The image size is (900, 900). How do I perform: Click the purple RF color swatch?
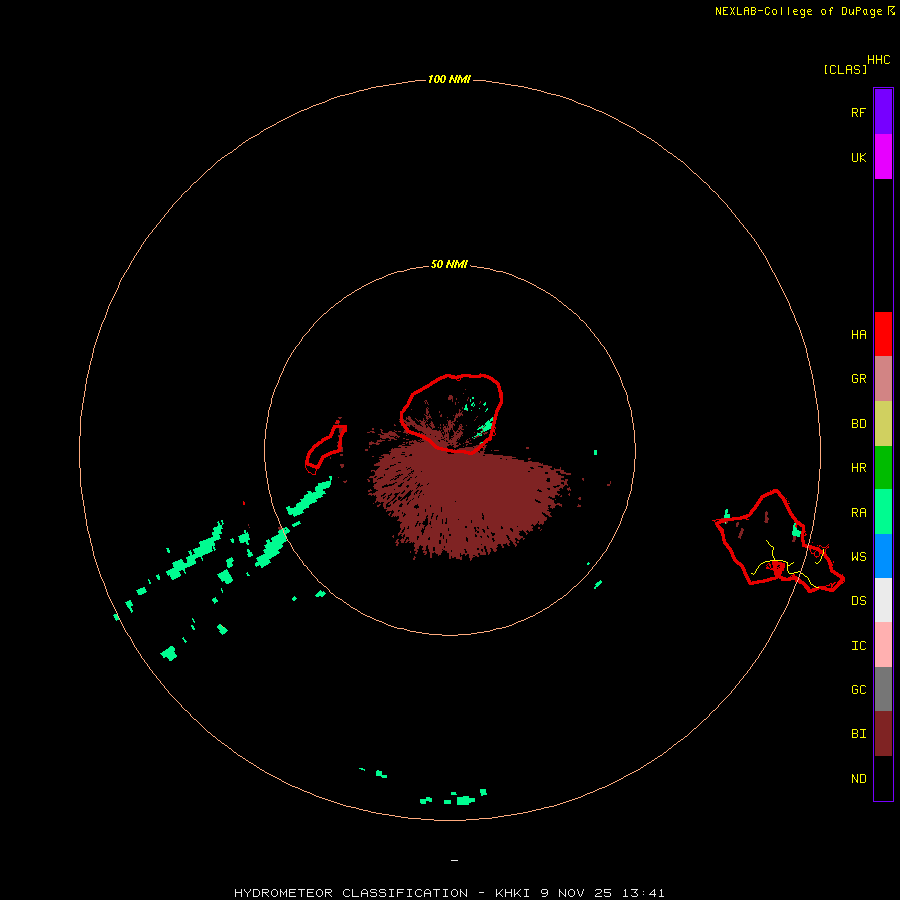(883, 112)
